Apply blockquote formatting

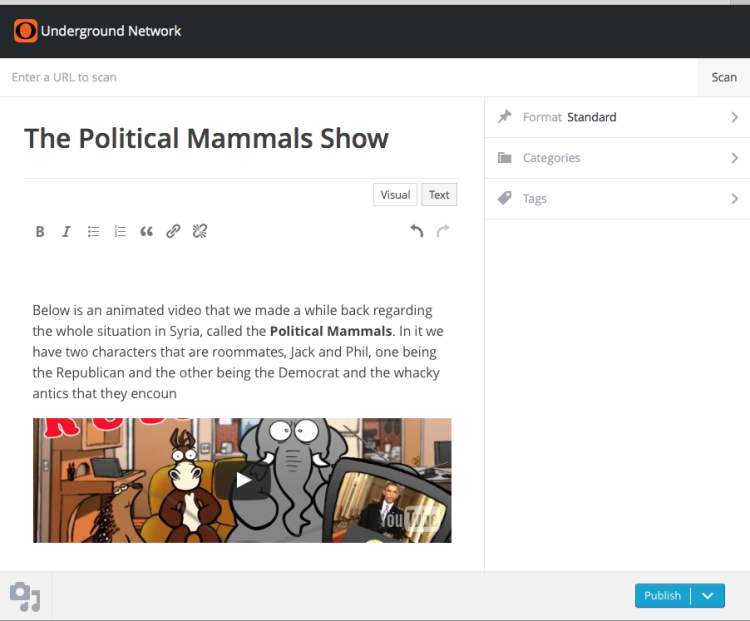[x=146, y=232]
